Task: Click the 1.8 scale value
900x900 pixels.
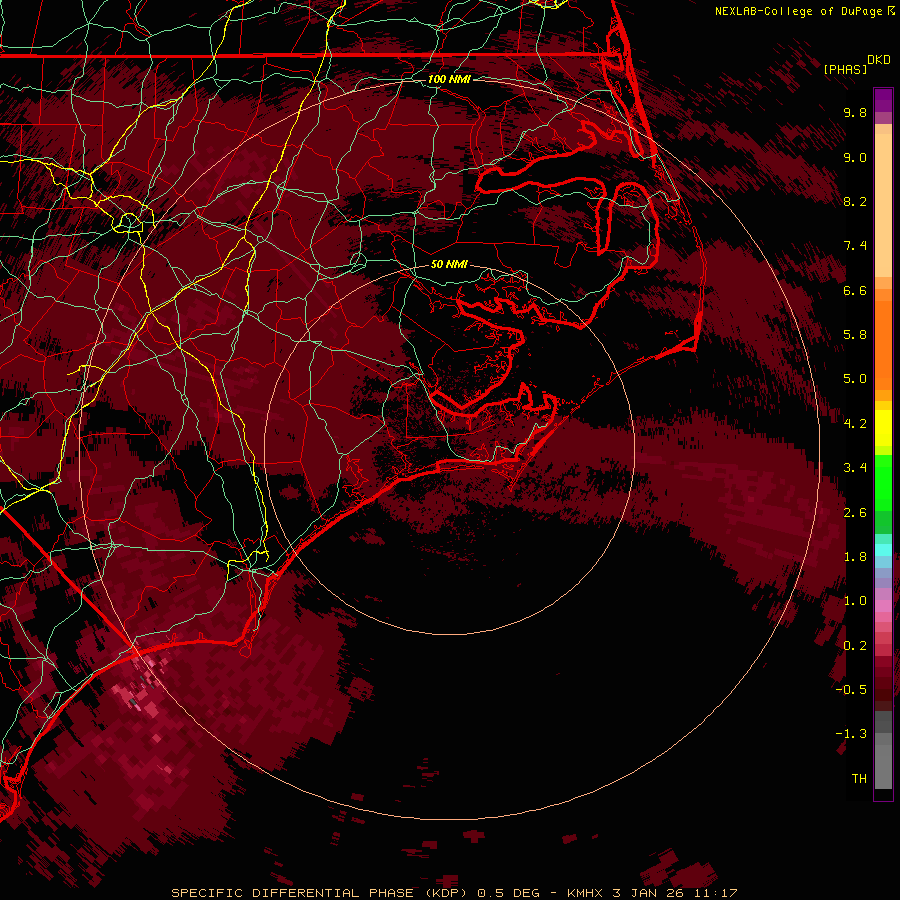Action: click(x=855, y=557)
